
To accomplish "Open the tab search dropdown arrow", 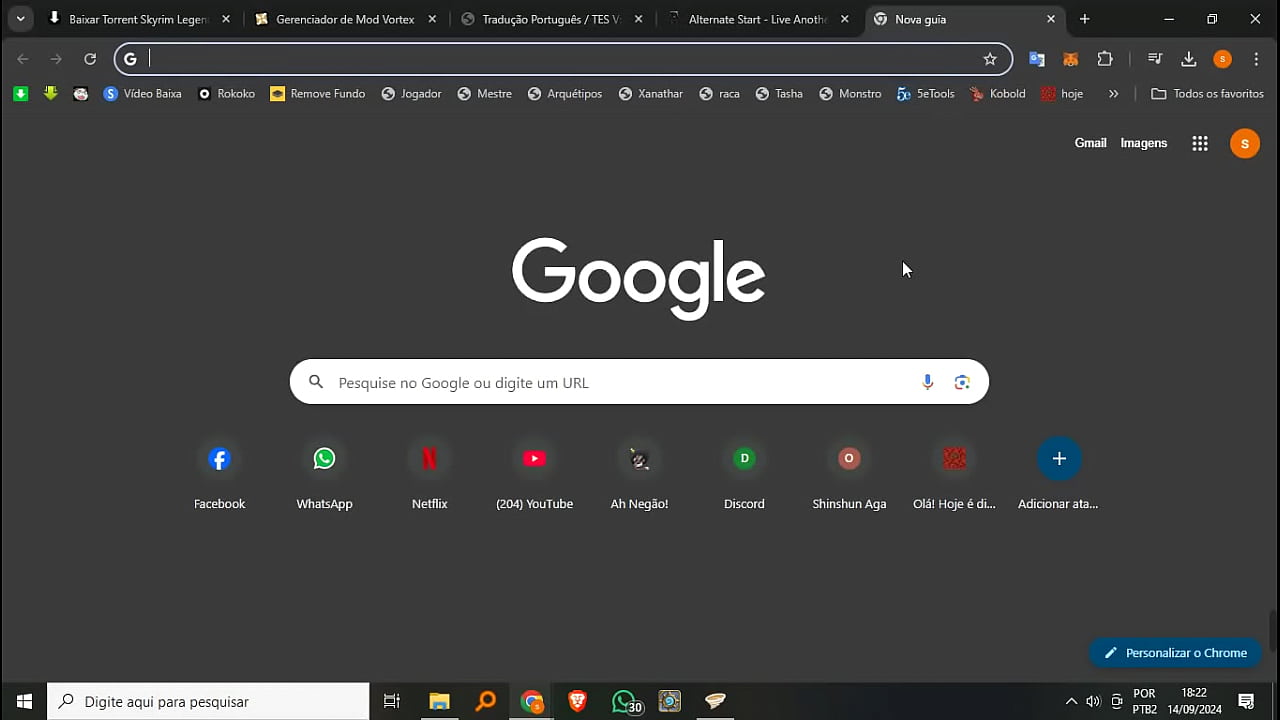I will point(20,18).
